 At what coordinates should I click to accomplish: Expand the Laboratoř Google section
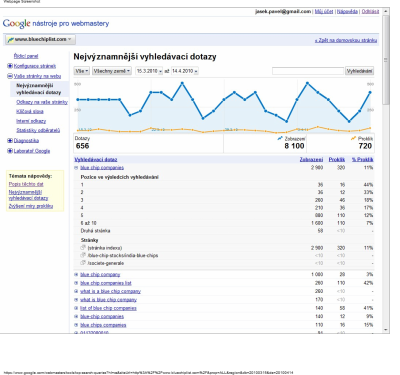[x=10, y=151]
